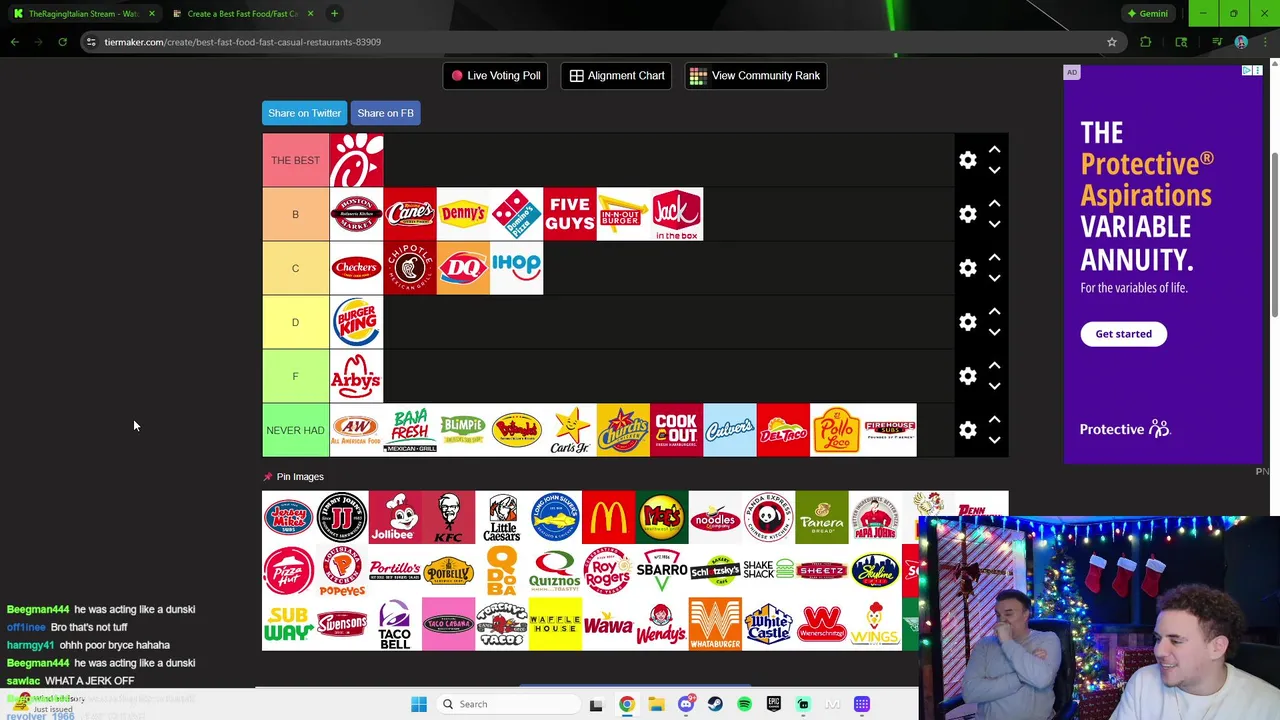This screenshot has height=720, width=1280.
Task: Move F tier row down
Action: click(x=994, y=386)
